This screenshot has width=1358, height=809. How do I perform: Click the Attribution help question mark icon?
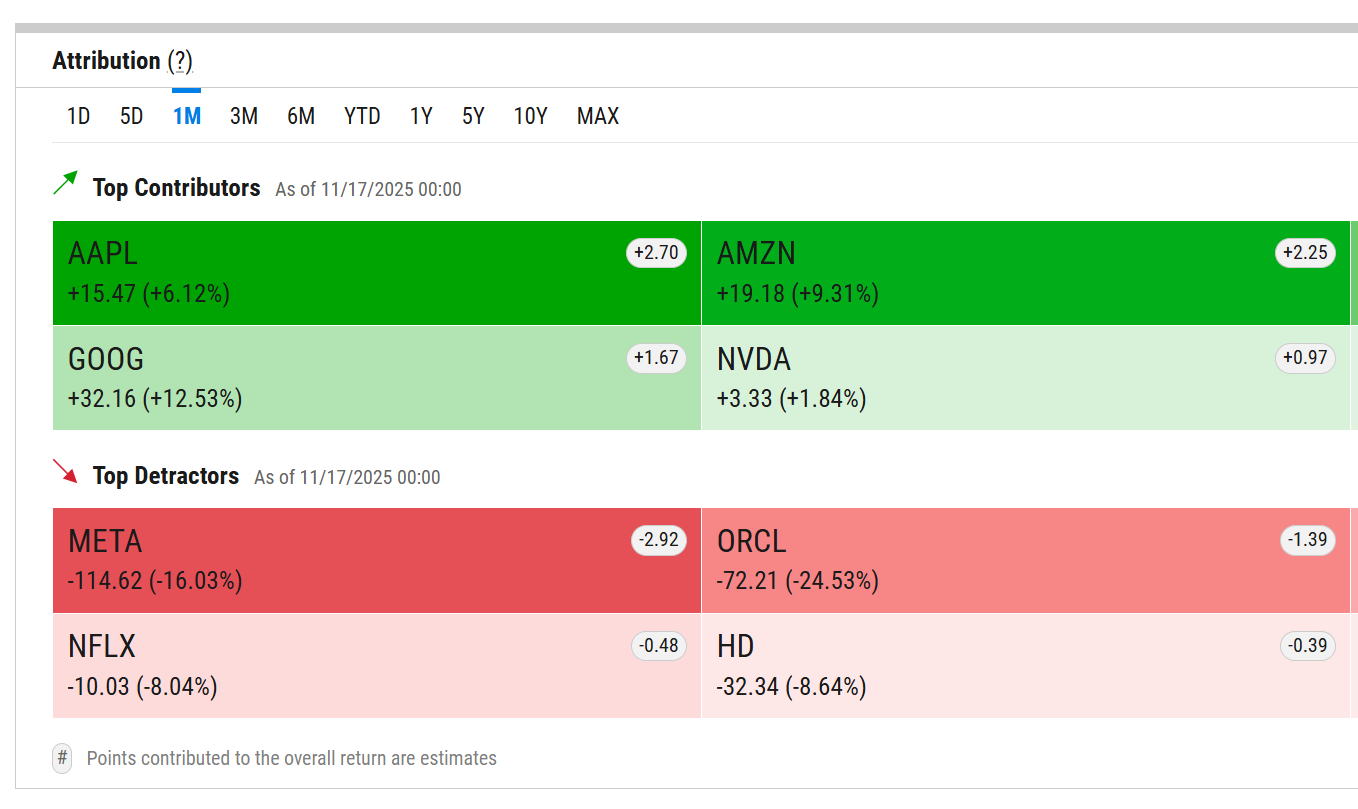pyautogui.click(x=180, y=62)
